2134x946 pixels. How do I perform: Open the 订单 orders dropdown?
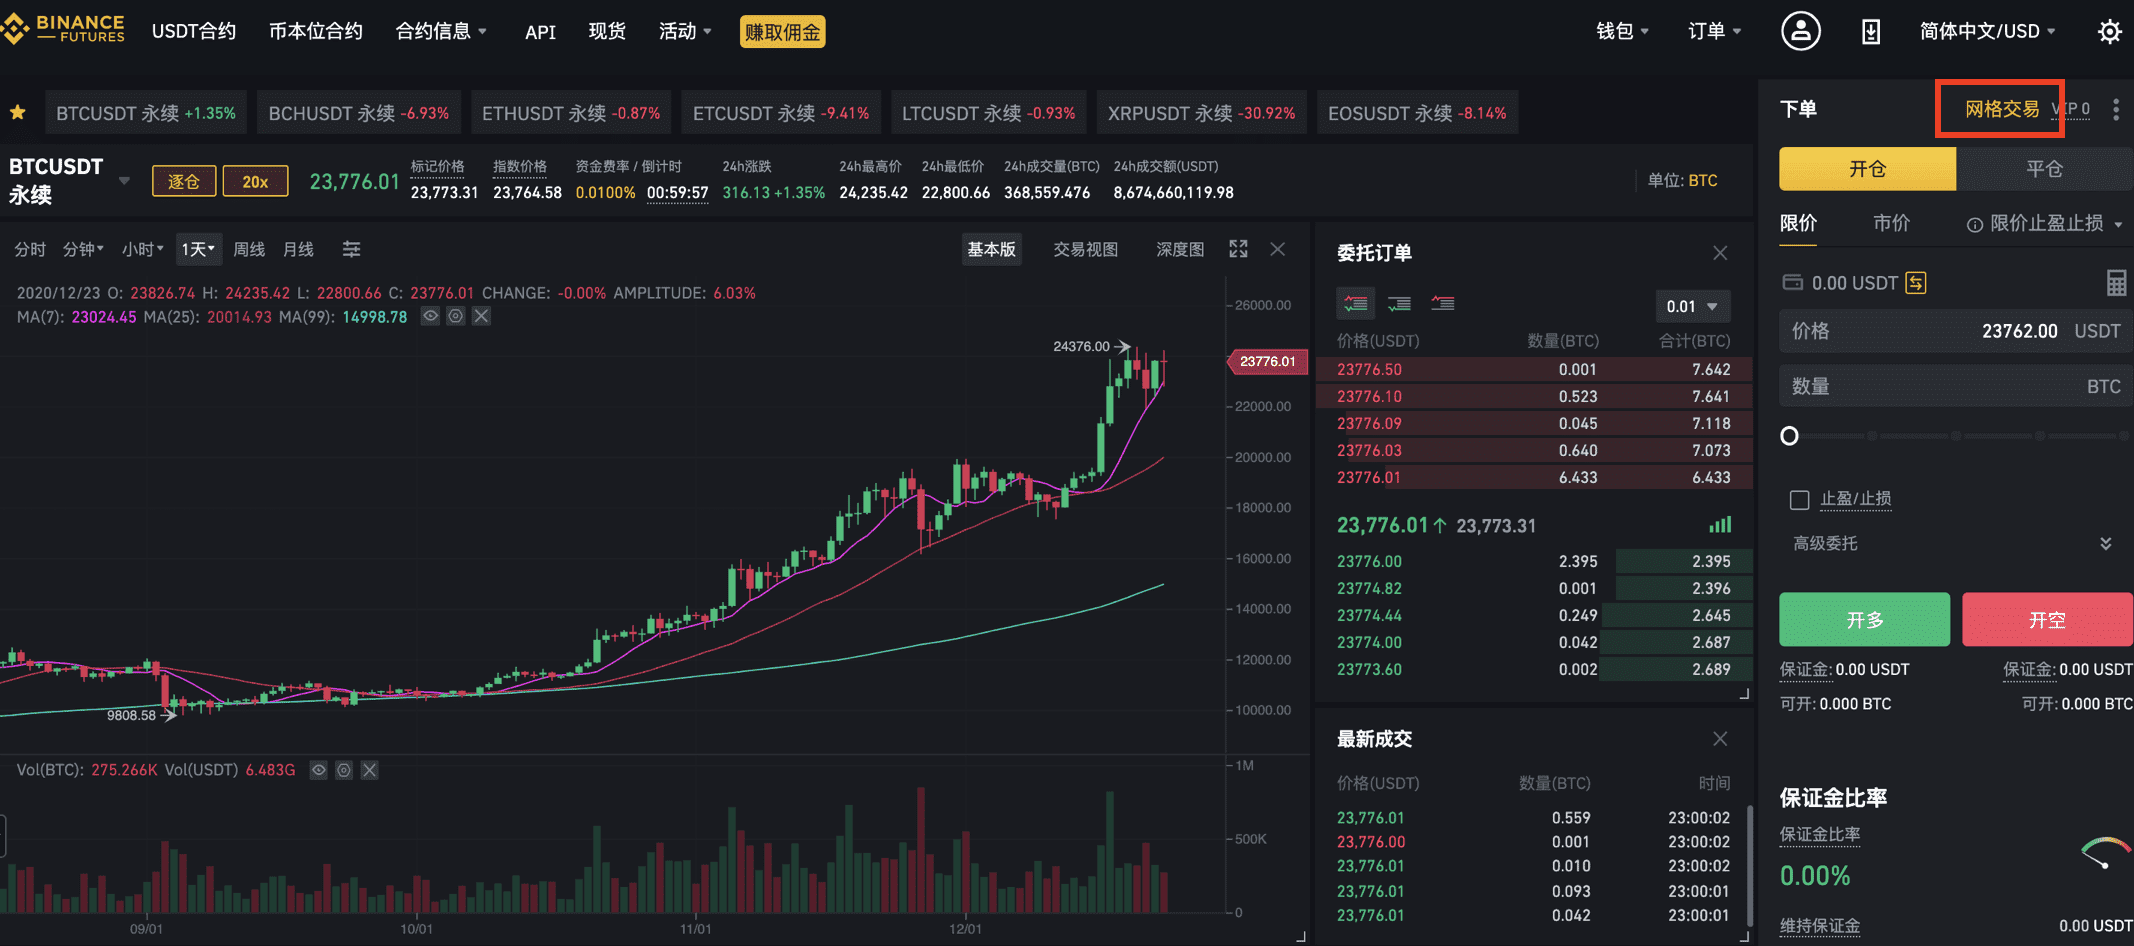tap(1714, 31)
